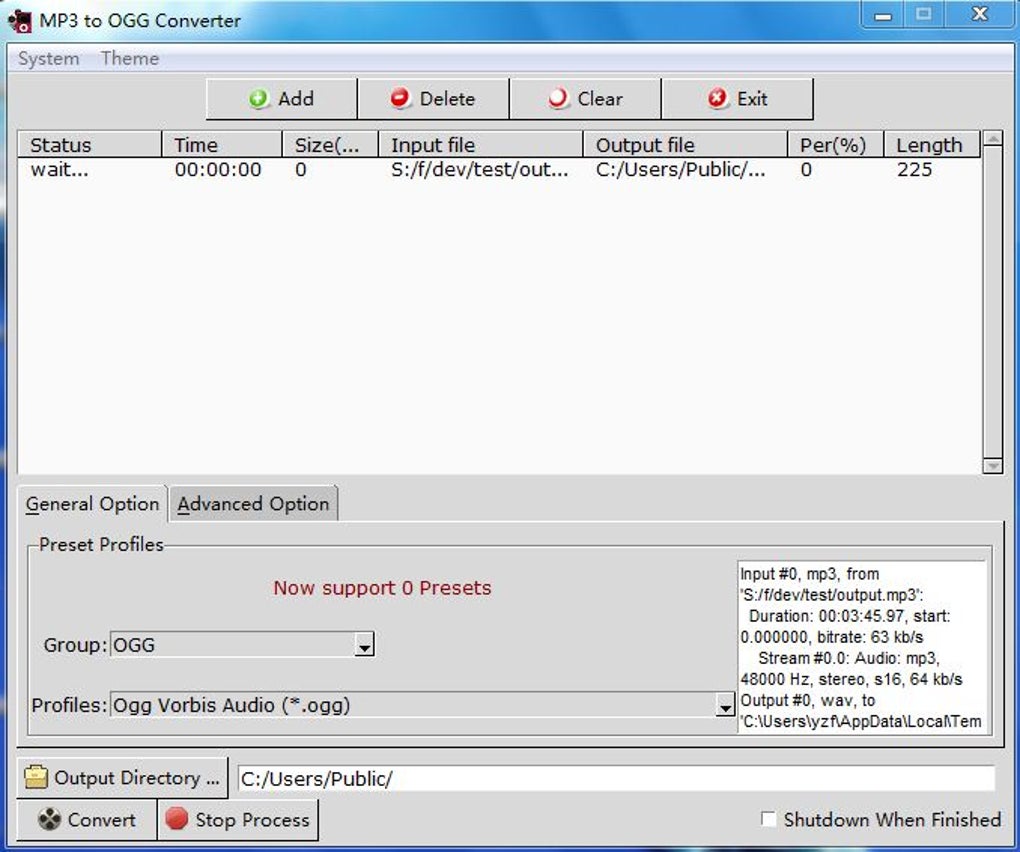Start conversion with the Convert button
Image resolution: width=1020 pixels, height=852 pixels.
87,819
